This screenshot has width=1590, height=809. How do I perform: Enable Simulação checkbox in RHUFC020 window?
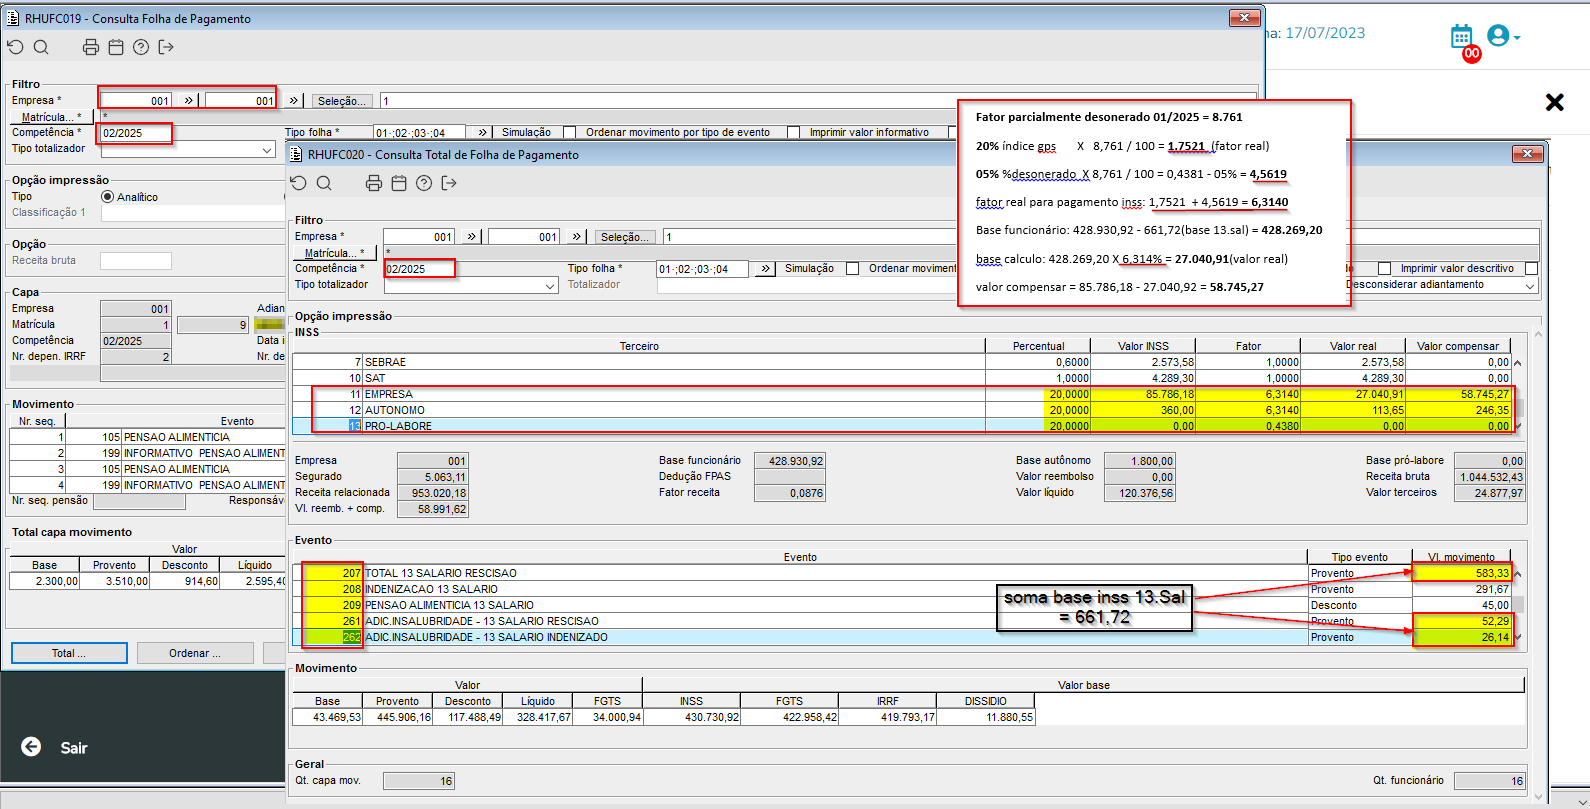[x=852, y=268]
